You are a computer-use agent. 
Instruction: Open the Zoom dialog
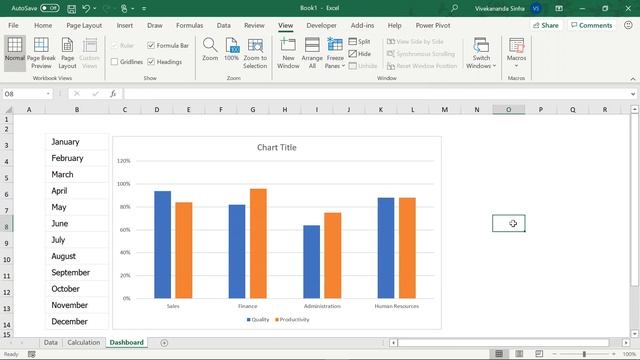(210, 49)
